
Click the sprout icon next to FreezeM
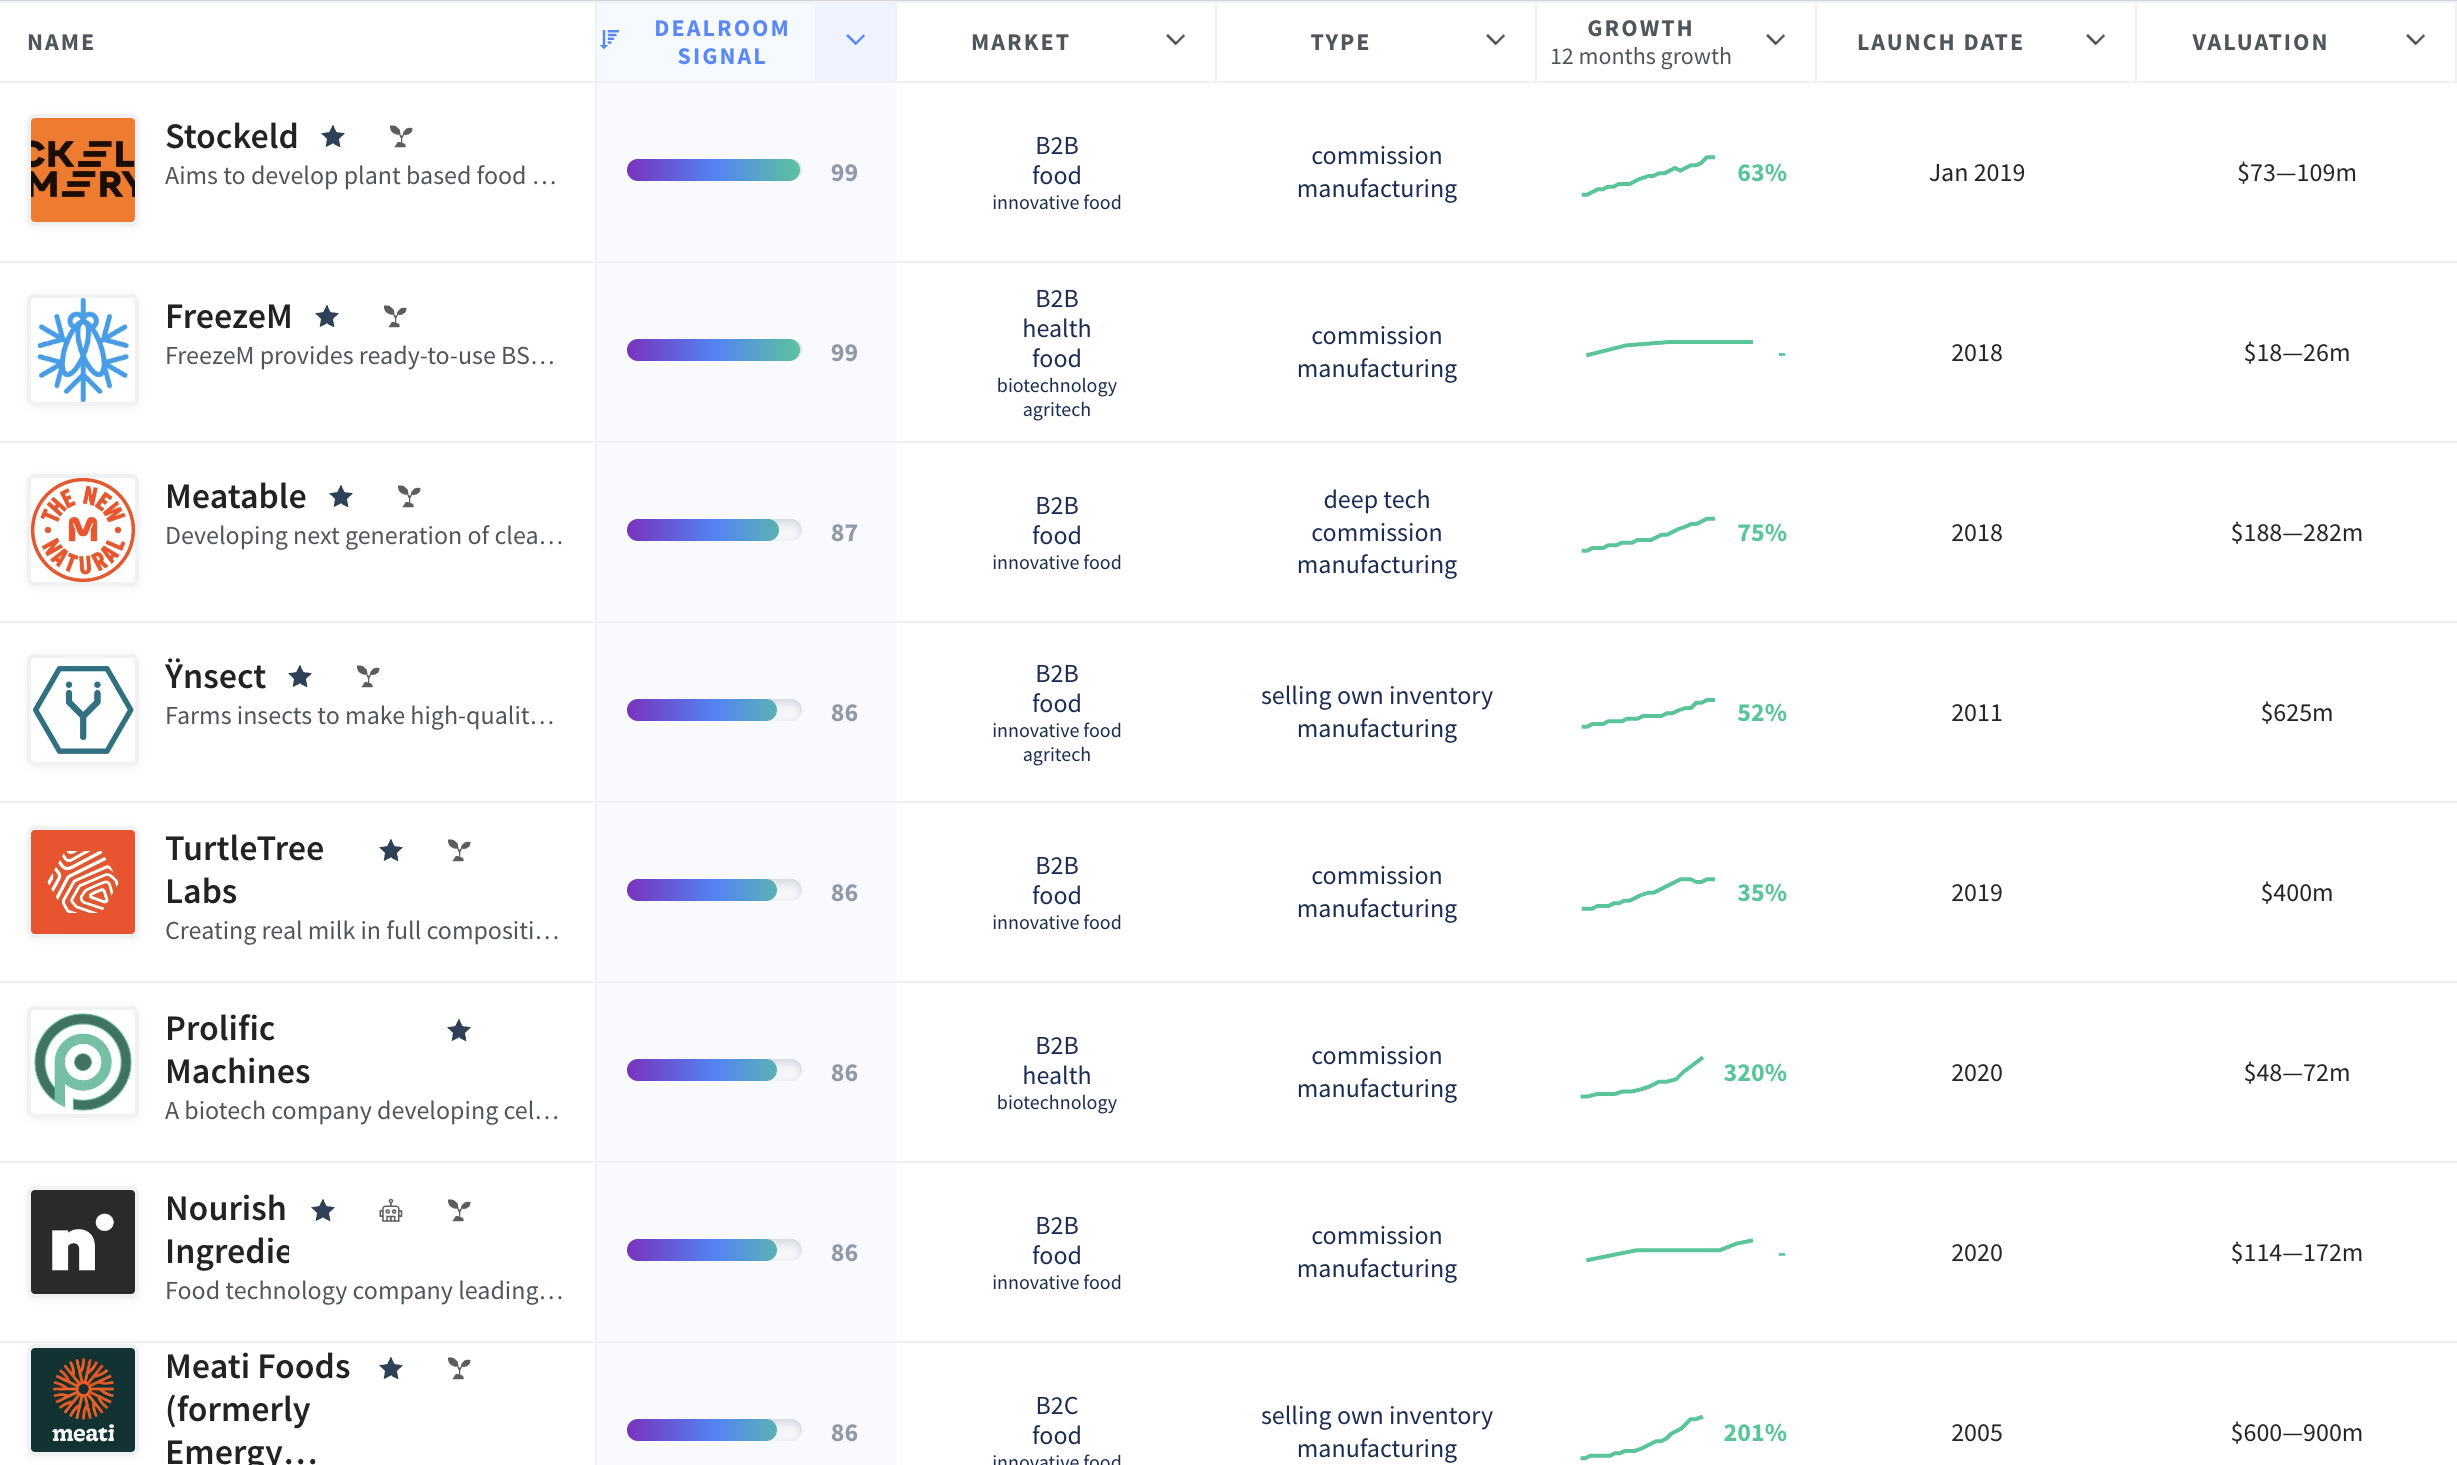click(395, 316)
